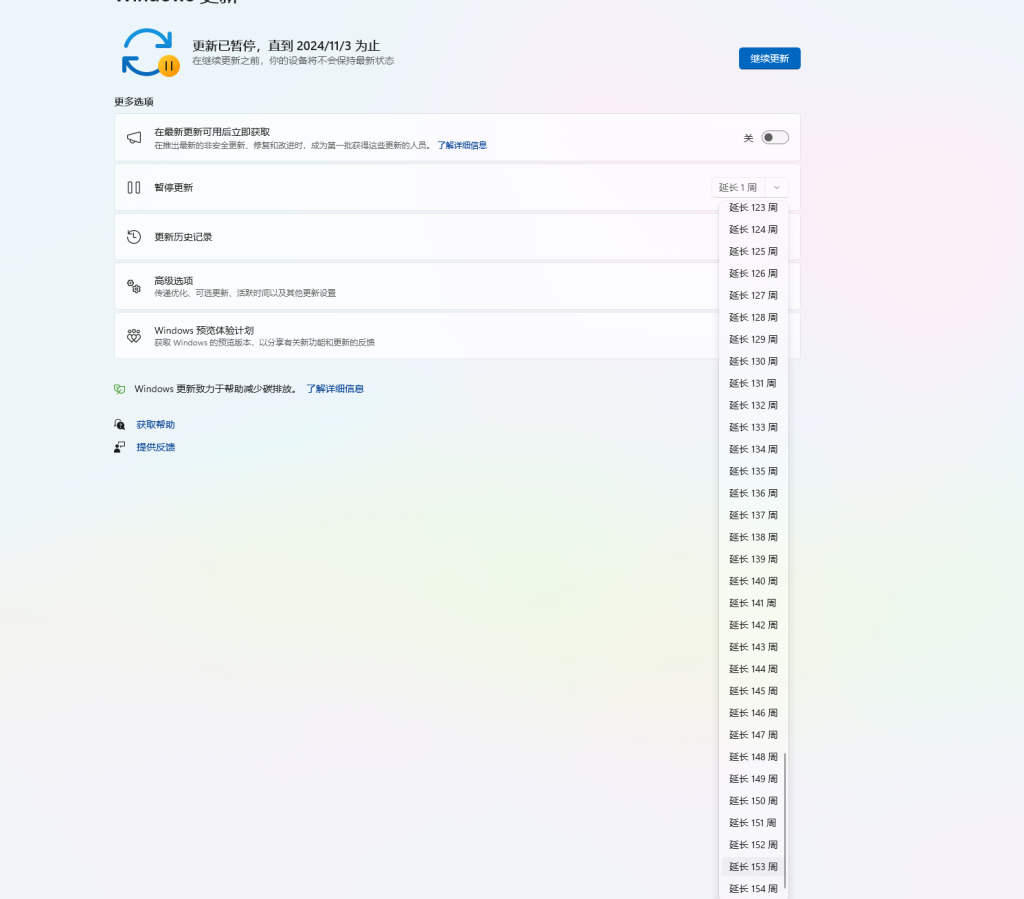1024x899 pixels.
Task: Click the green leaf carbon emissions icon
Action: (120, 389)
